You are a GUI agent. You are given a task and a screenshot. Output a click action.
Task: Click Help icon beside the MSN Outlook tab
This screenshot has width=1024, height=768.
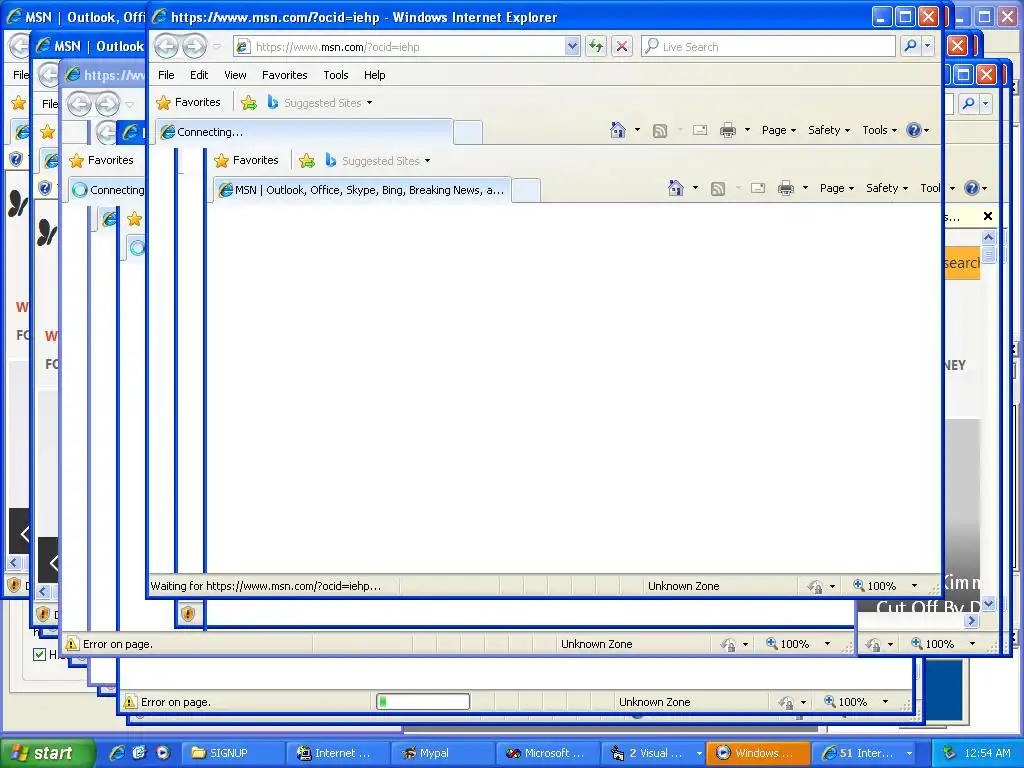[x=972, y=188]
